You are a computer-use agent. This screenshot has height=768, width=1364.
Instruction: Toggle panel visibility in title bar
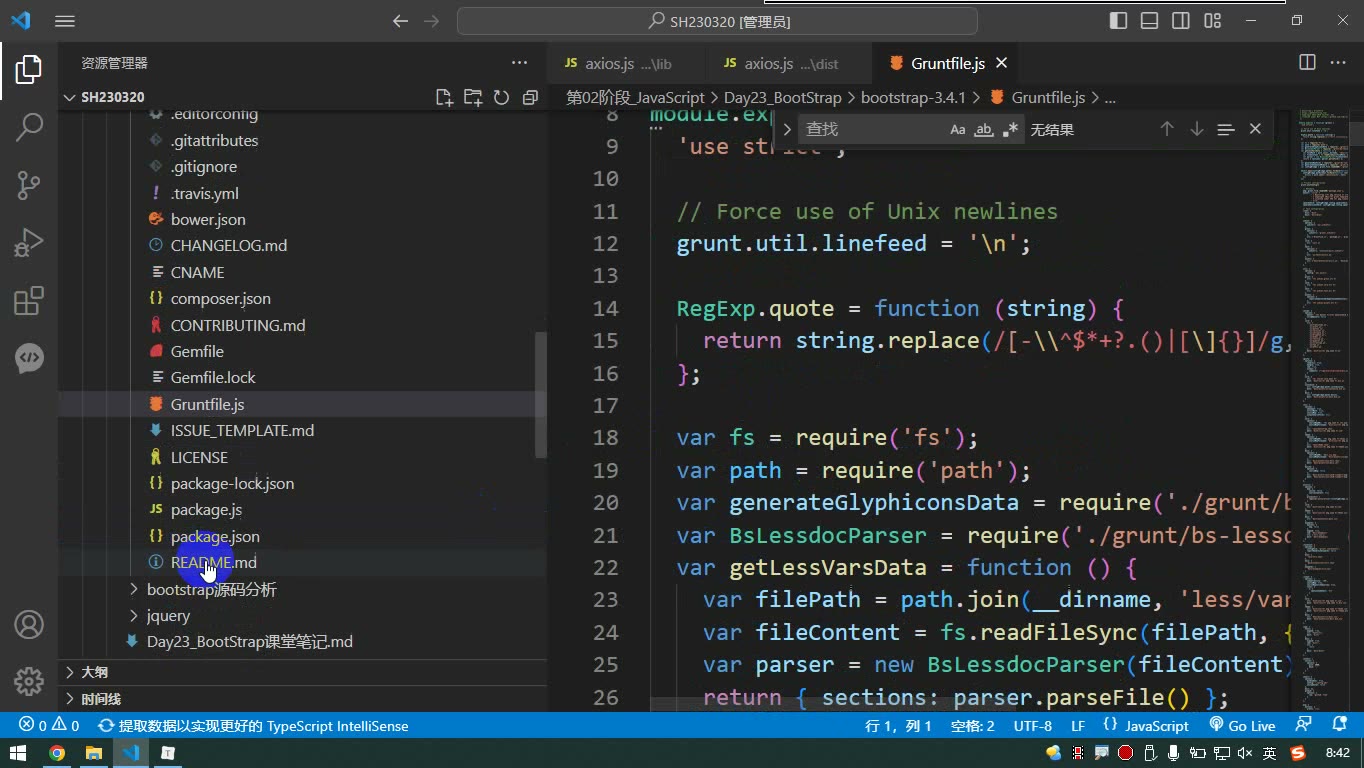click(1150, 21)
